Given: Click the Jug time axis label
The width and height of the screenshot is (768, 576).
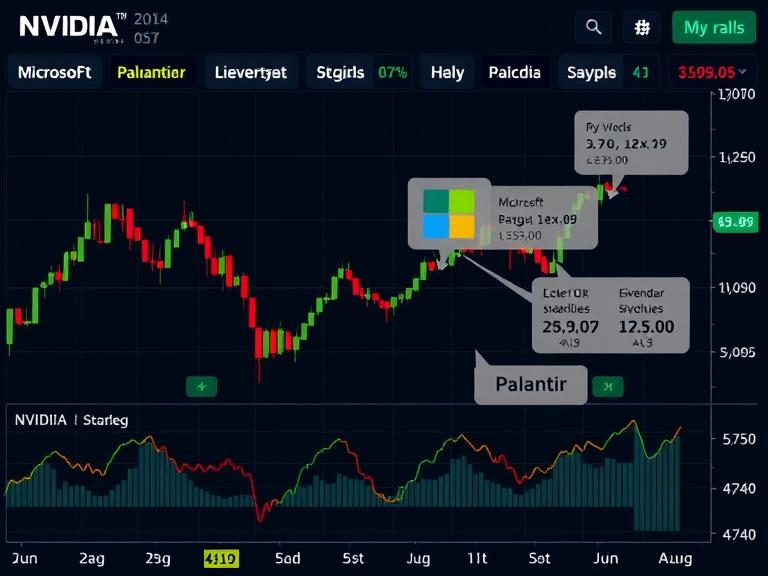Looking at the screenshot, I should tap(418, 558).
